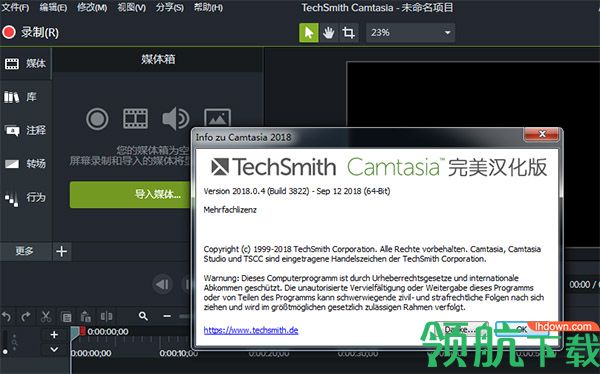Click the film strip icon in media bin
Viewport: 600px width, 374px height.
tap(135, 119)
